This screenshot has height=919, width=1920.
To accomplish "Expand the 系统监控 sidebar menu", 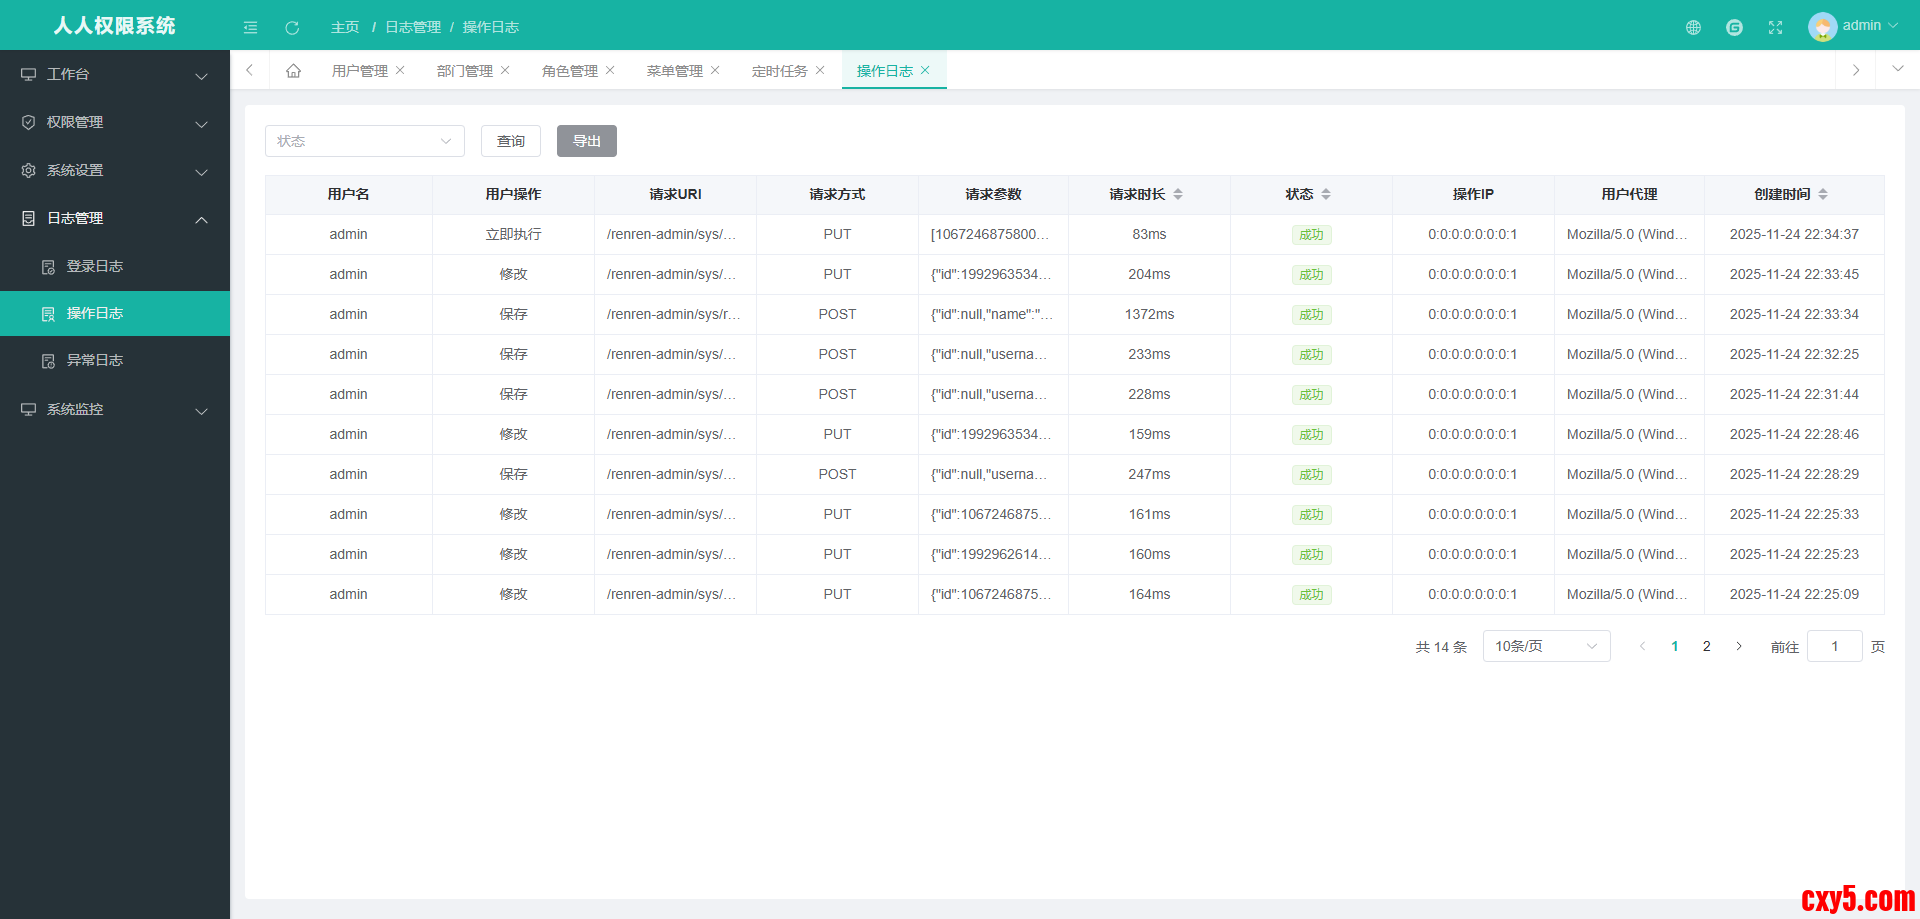I will pos(115,409).
